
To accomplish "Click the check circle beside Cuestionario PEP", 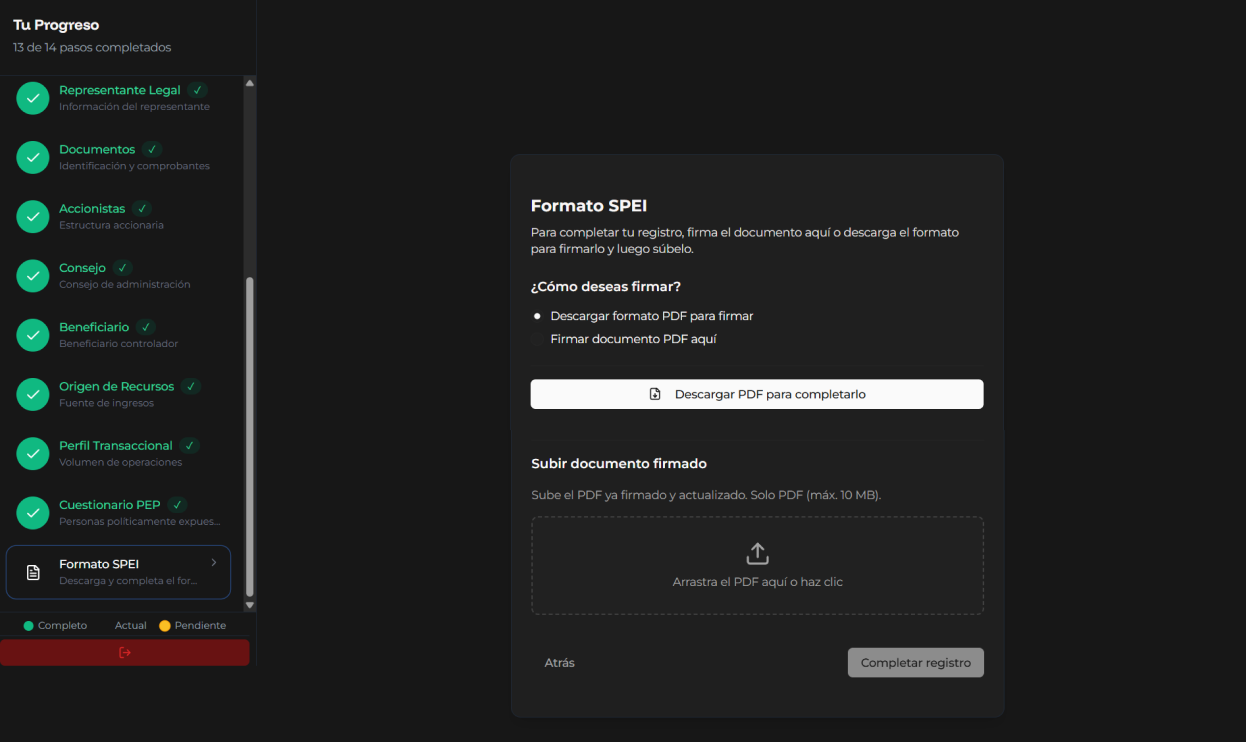I will coord(33,513).
